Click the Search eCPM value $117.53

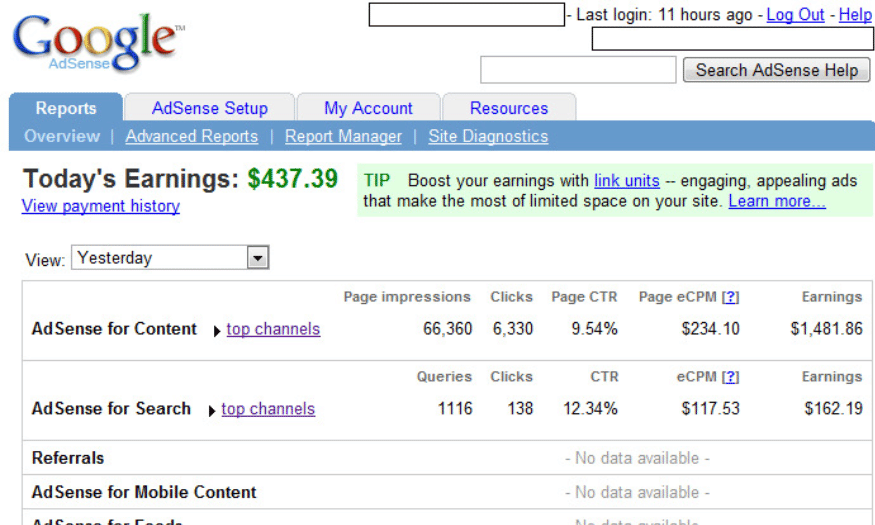coord(710,408)
